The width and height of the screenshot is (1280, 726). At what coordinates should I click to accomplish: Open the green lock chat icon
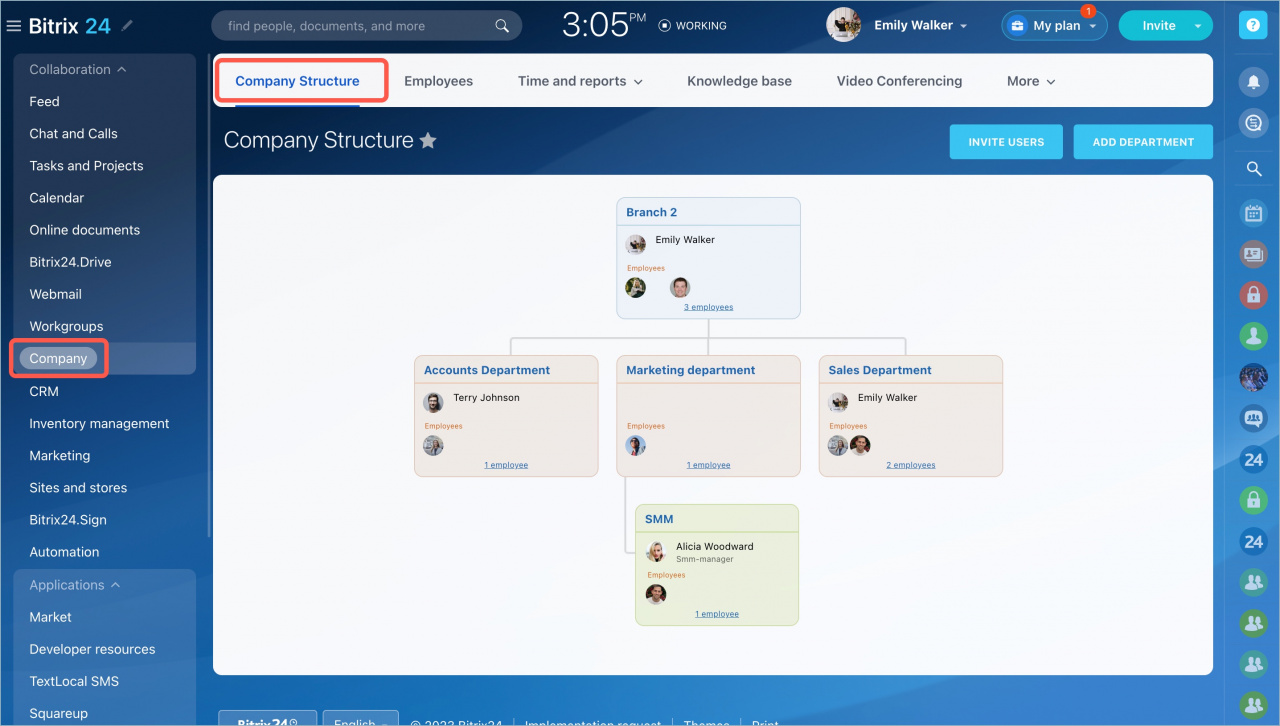pyautogui.click(x=1253, y=500)
